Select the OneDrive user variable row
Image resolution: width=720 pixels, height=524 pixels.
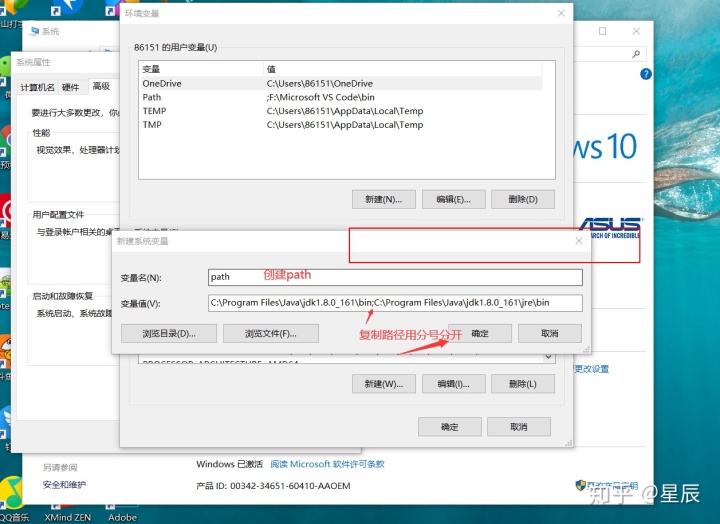coord(341,84)
